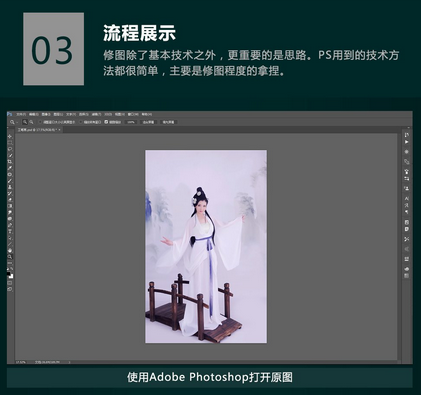Click the Photoshop Ps logo icon

click(x=9, y=114)
